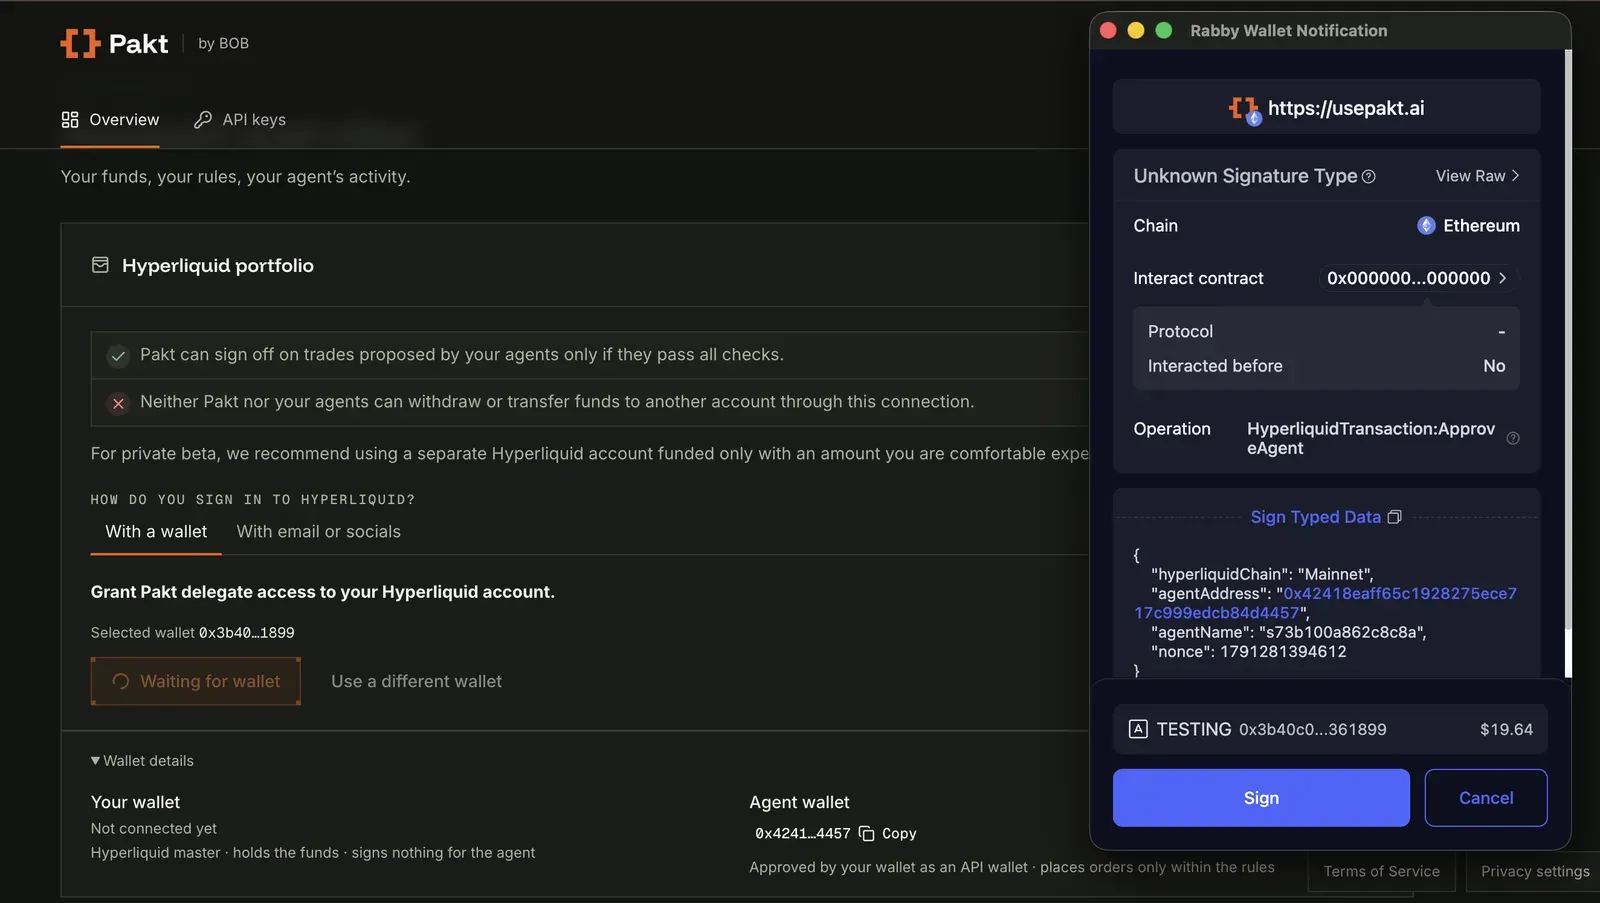Image resolution: width=1600 pixels, height=903 pixels.
Task: Minimize the Rabby Wallet Notification window
Action: [x=1136, y=30]
